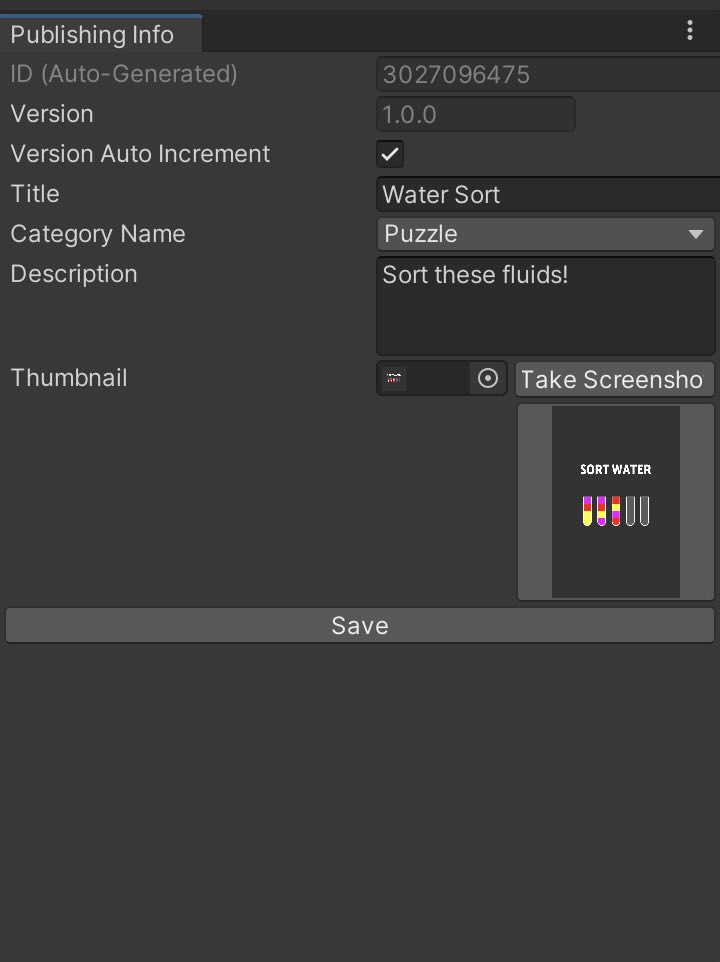Viewport: 720px width, 962px height.
Task: Toggle the Version Auto Increment checkbox
Action: coord(390,154)
